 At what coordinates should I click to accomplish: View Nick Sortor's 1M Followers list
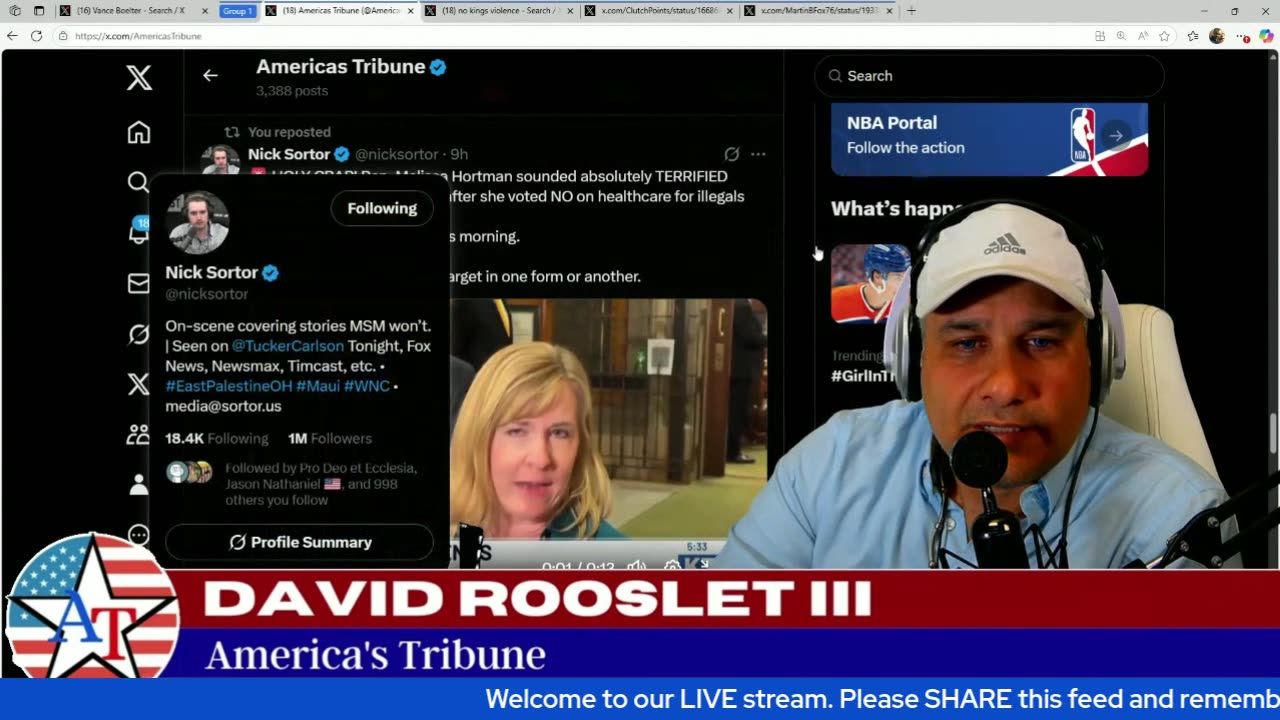coord(330,438)
